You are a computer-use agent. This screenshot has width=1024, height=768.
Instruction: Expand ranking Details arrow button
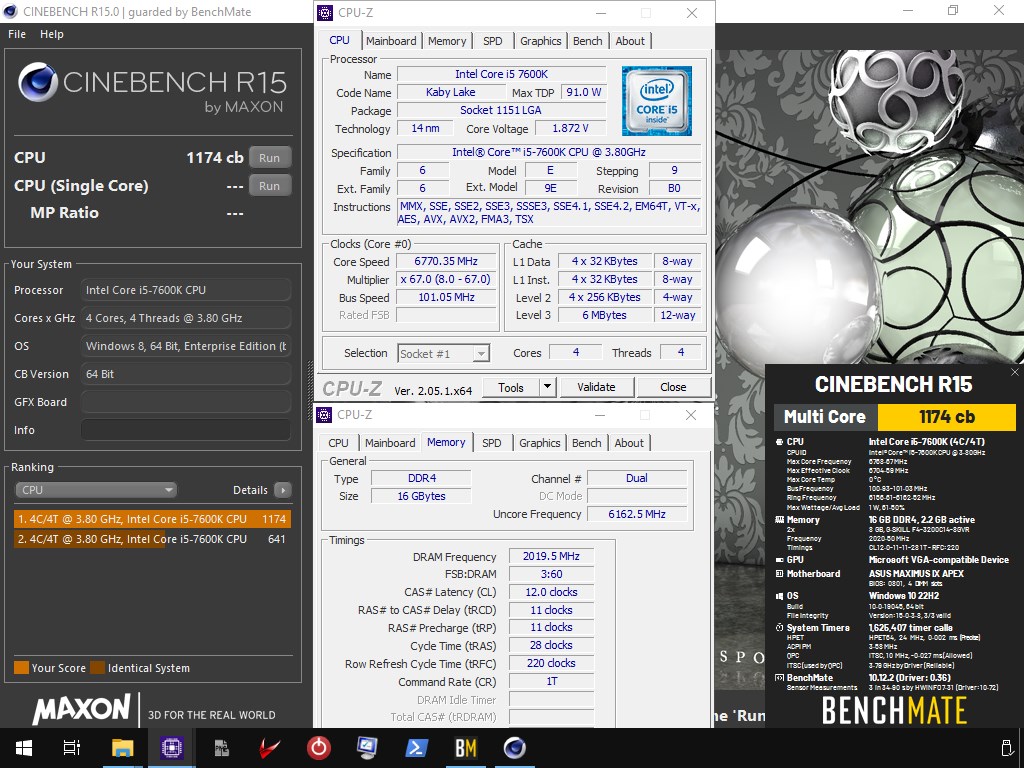tap(283, 490)
